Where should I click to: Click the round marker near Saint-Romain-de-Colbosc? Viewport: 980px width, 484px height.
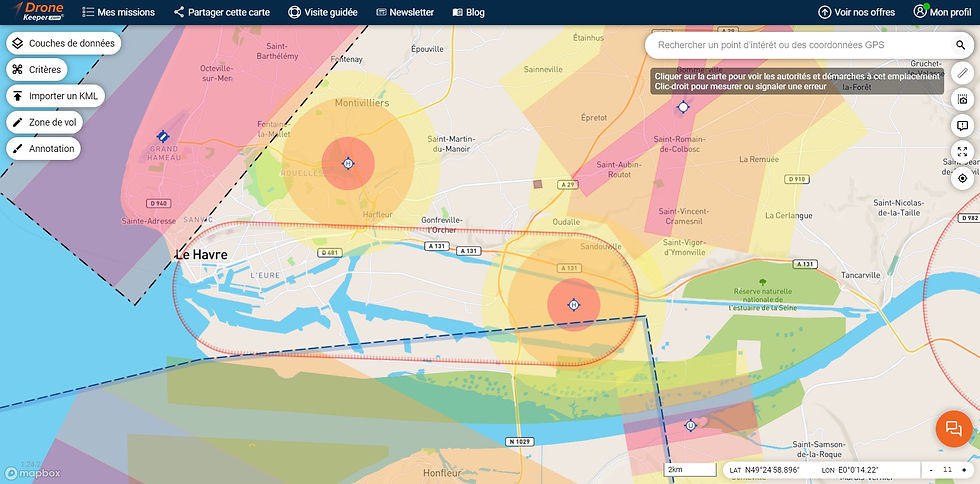pyautogui.click(x=683, y=108)
